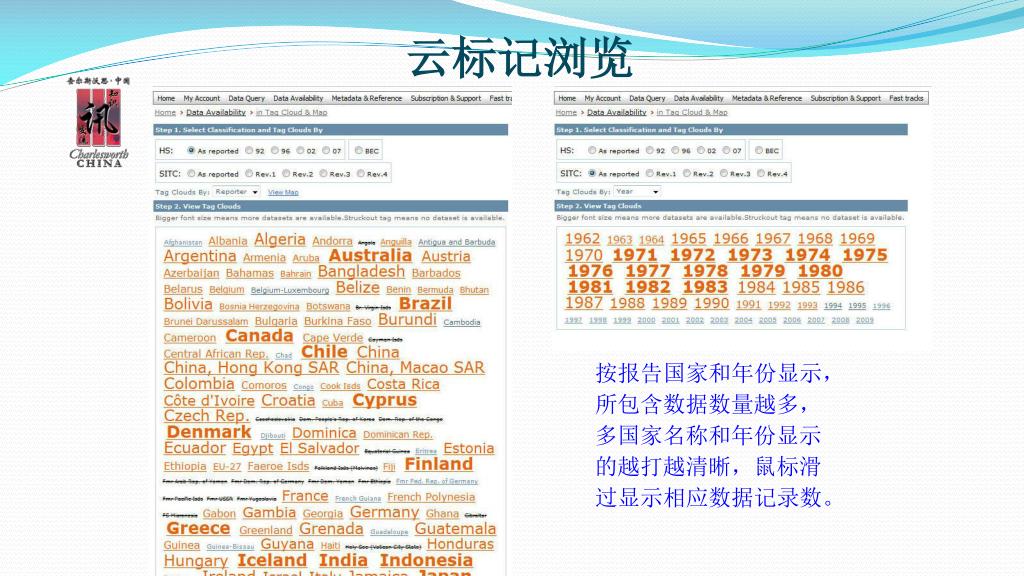Open the year 1962 tag
This screenshot has width=1024, height=576.
point(582,239)
